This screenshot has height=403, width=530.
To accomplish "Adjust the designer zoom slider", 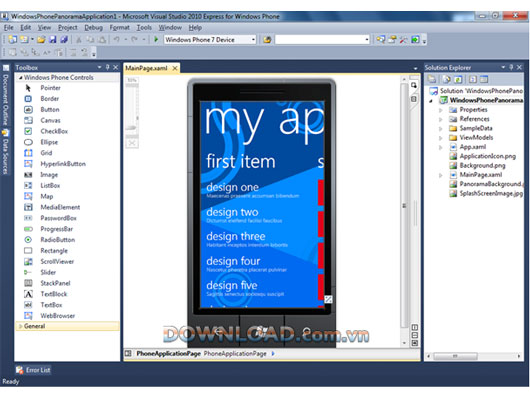I will point(132,128).
